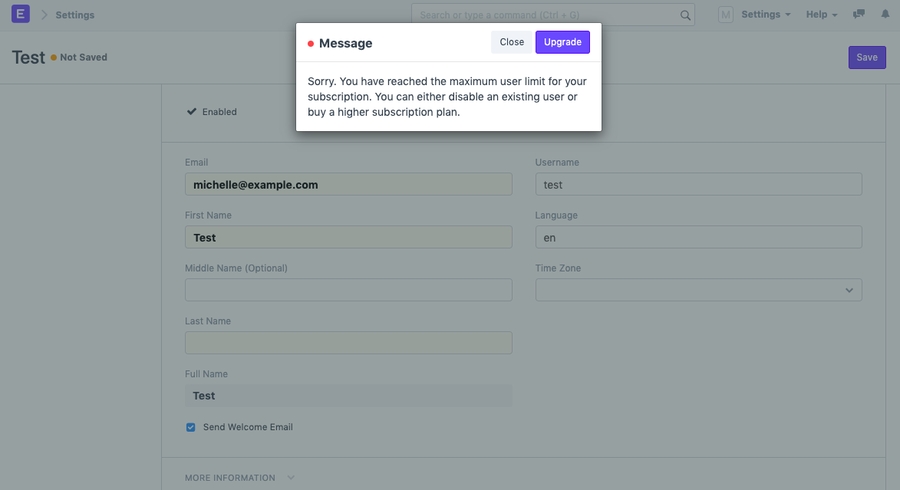
Task: Close the Message dialog
Action: pyautogui.click(x=512, y=42)
